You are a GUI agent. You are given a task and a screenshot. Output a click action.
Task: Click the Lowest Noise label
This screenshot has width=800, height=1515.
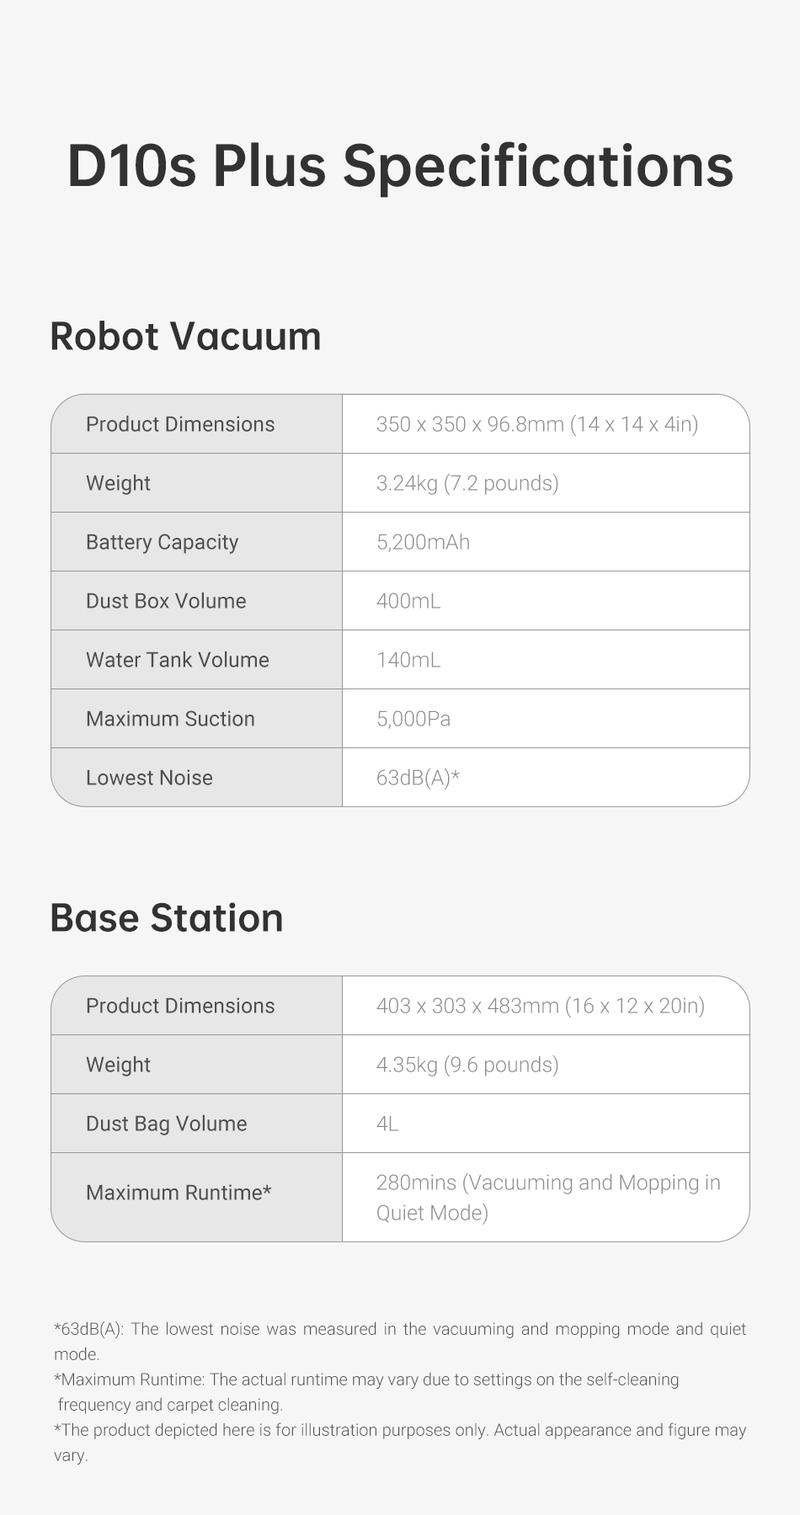tap(149, 778)
